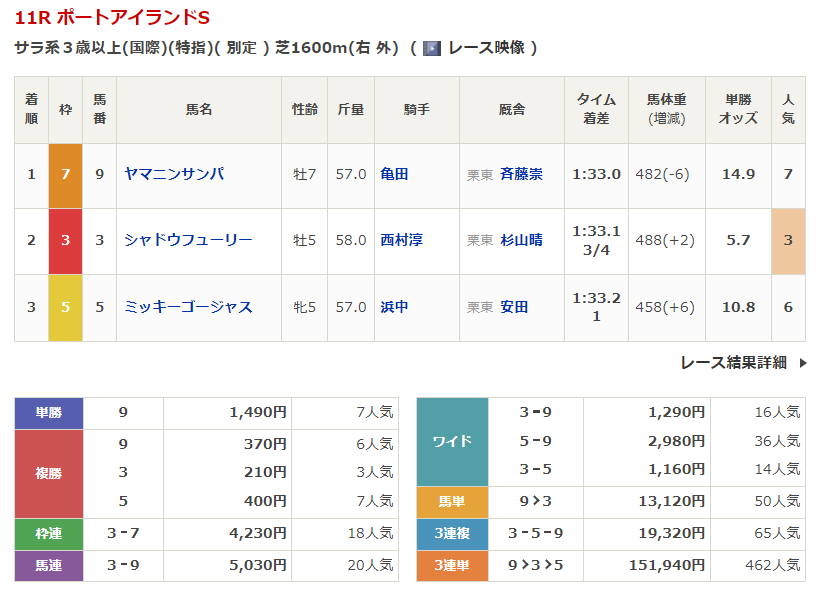Click the race video film icon
The height and width of the screenshot is (591, 822).
tap(432, 48)
